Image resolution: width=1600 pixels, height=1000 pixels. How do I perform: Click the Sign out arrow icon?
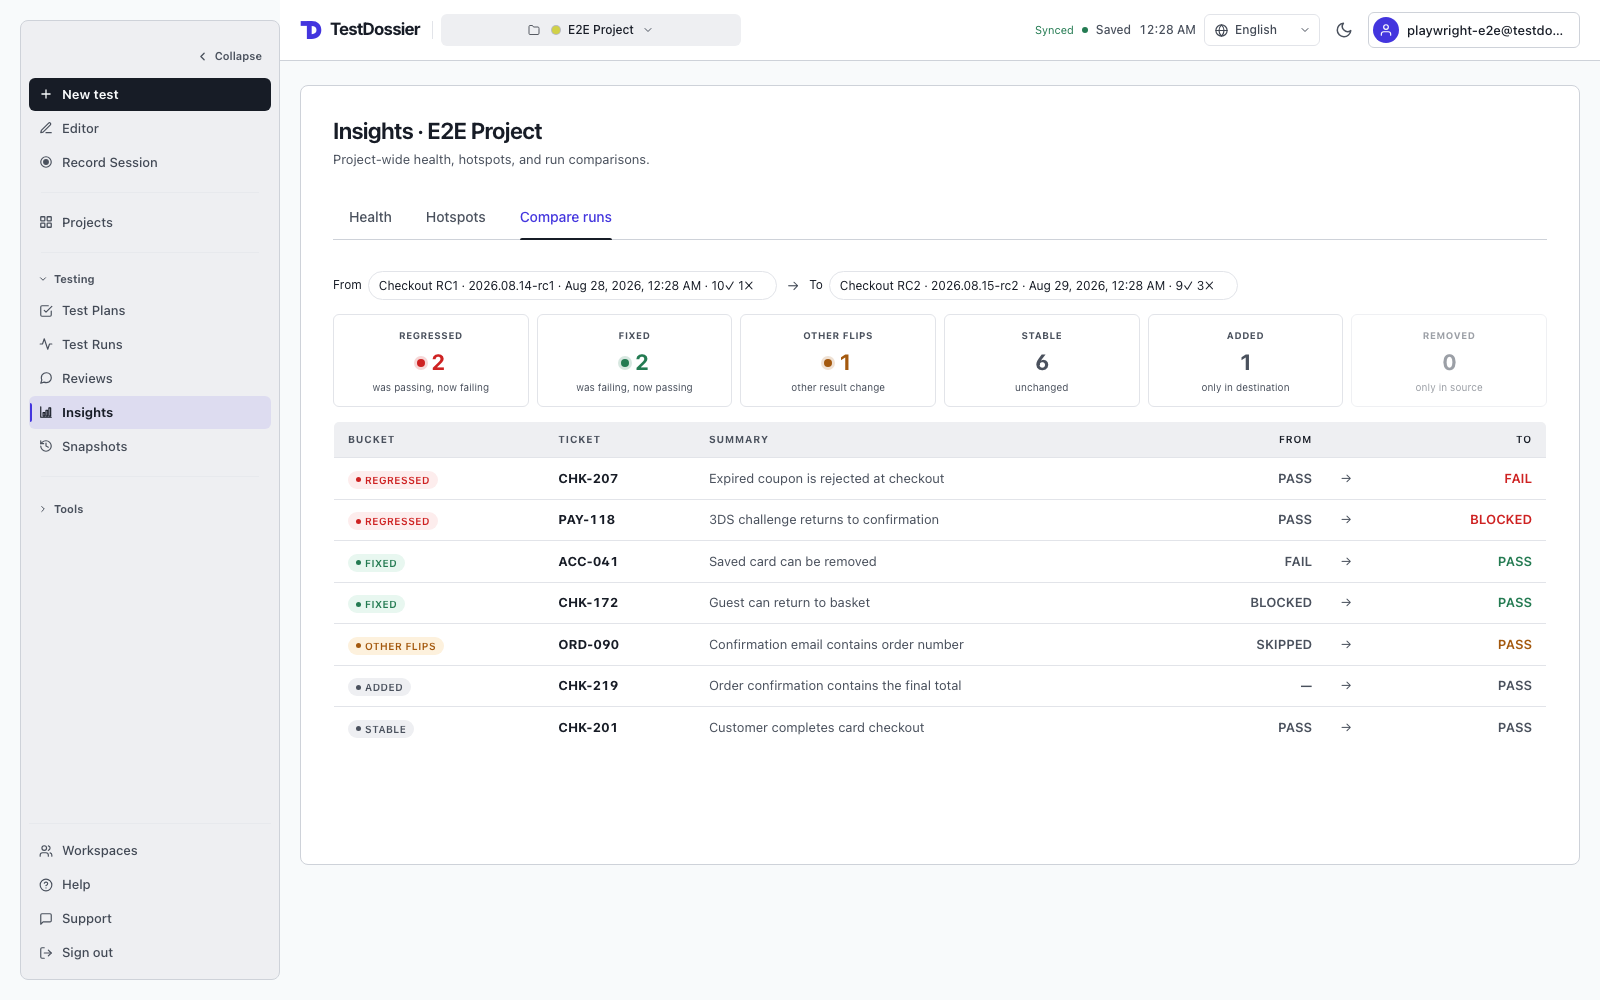click(x=46, y=952)
